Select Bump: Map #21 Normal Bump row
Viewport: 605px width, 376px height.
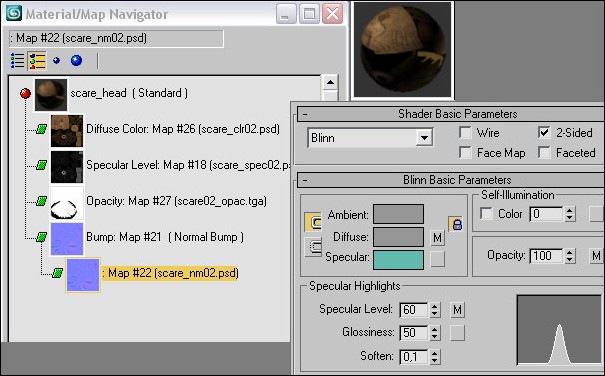165,237
